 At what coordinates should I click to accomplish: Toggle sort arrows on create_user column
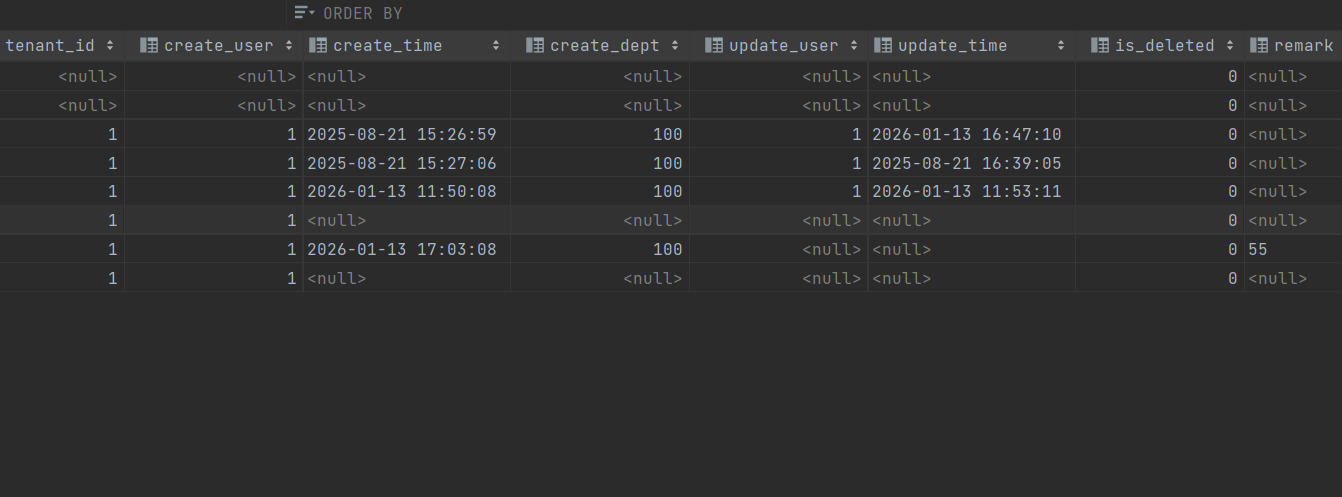[288, 45]
